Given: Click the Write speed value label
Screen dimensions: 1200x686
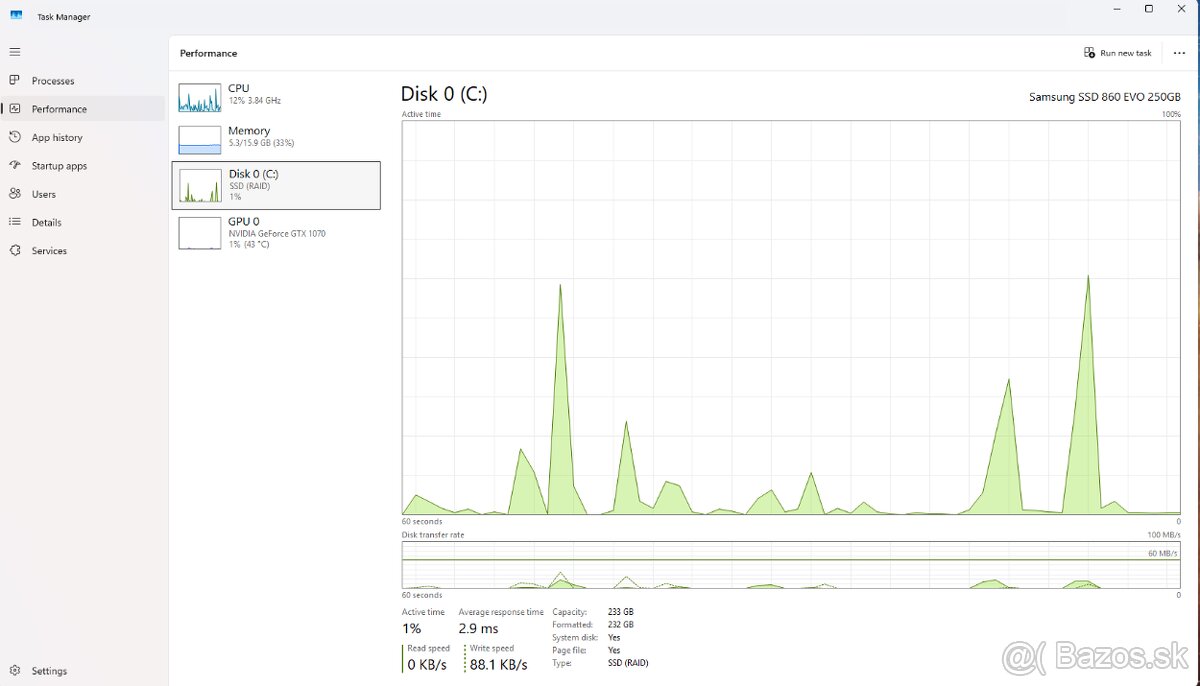Looking at the screenshot, I should (499, 664).
